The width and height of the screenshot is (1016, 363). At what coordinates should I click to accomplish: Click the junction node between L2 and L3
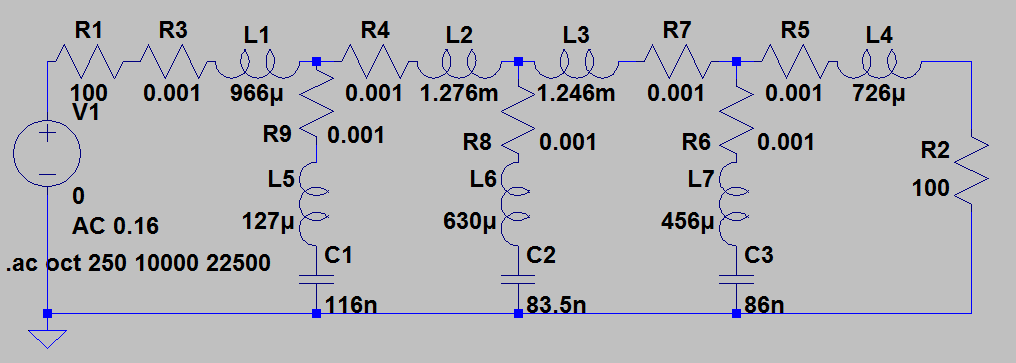pyautogui.click(x=518, y=62)
